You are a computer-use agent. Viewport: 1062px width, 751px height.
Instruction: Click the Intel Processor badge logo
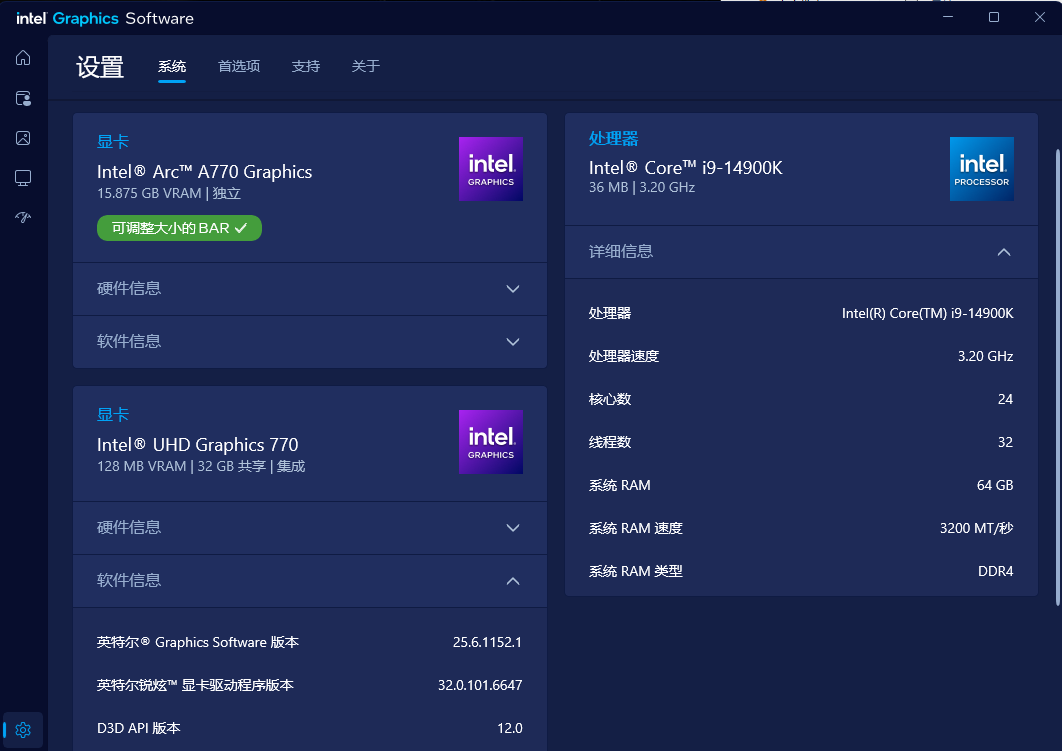pyautogui.click(x=981, y=169)
